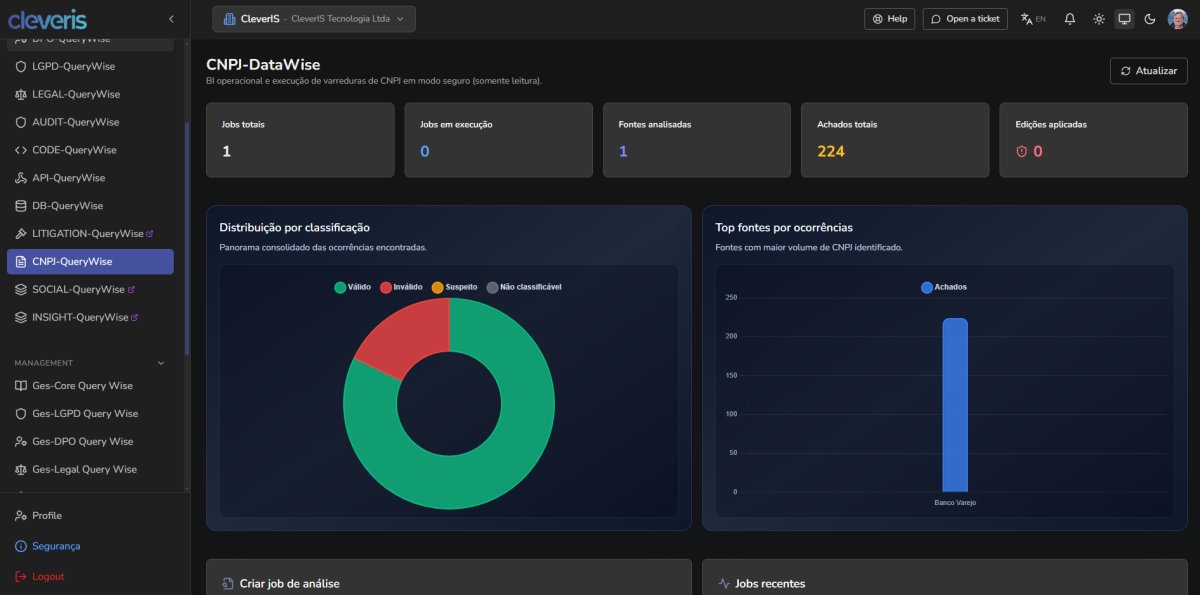Open the external link icon beside LITIGATION-QueryWise
This screenshot has width=1200, height=595.
(150, 234)
